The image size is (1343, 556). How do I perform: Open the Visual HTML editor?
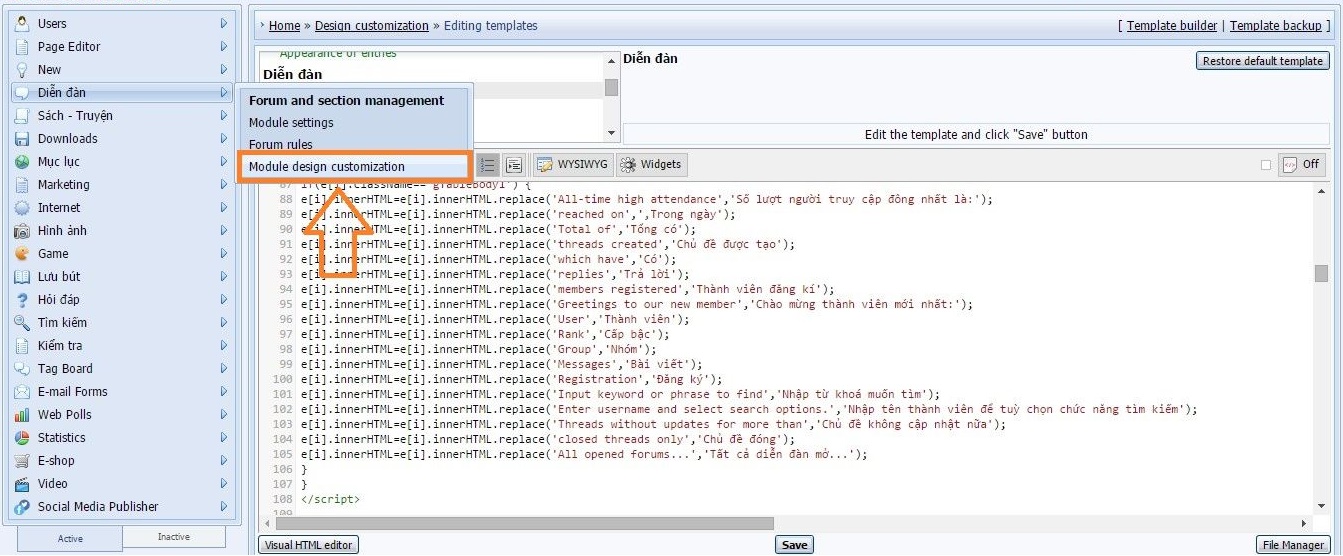(x=308, y=545)
